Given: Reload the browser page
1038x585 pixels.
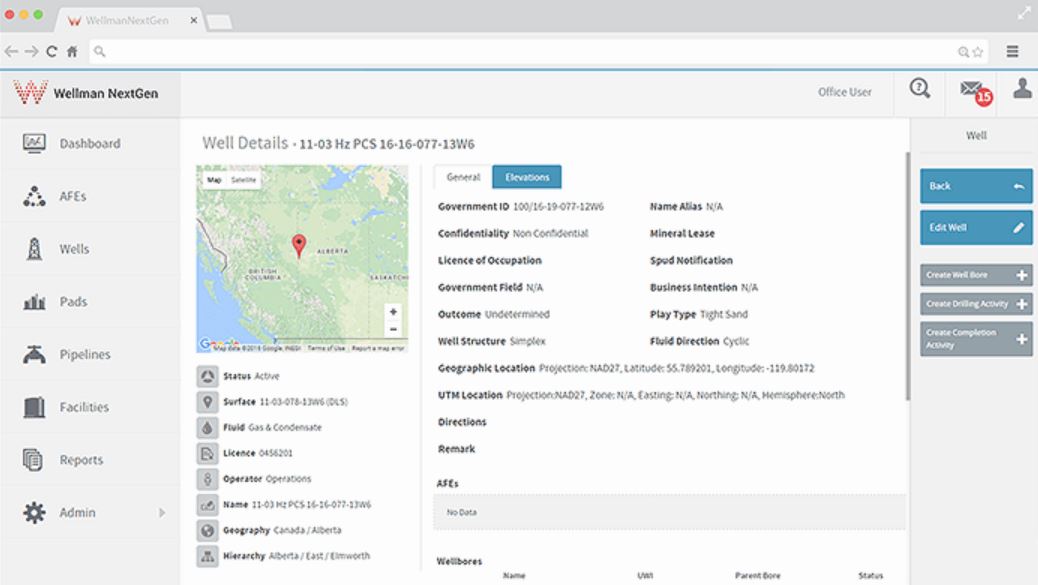Looking at the screenshot, I should (x=52, y=51).
